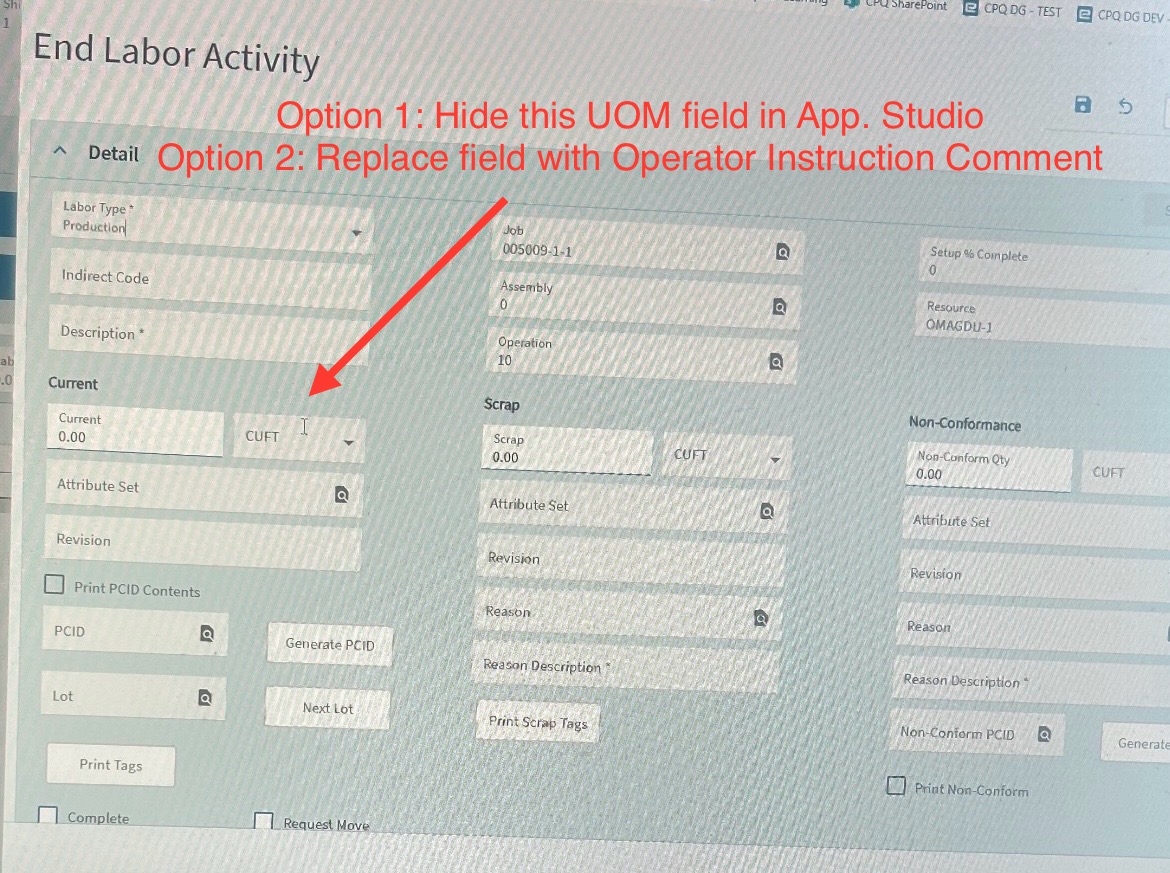Click the 'End Labor Activity' page title
1170x873 pixels.
(177, 54)
